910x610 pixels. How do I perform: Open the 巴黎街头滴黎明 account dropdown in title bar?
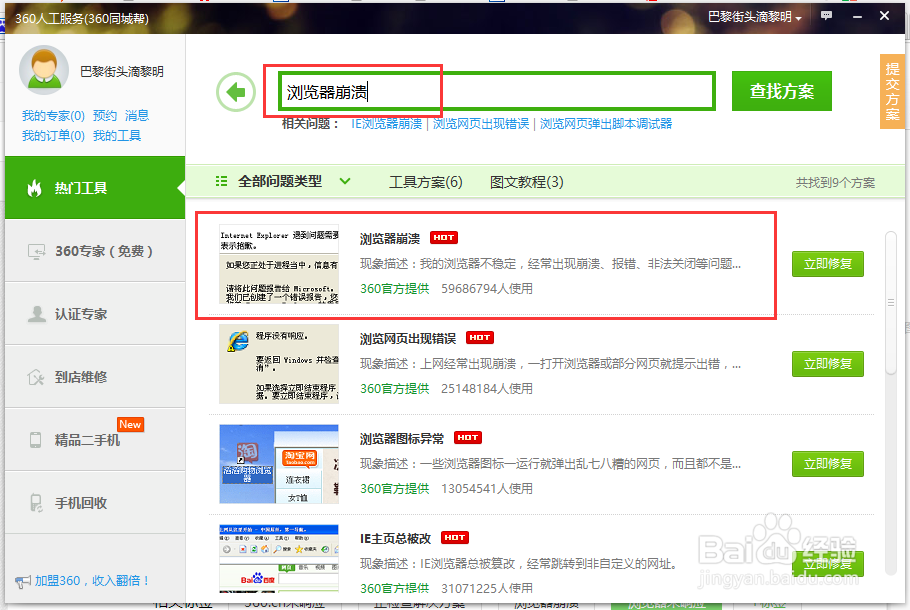click(x=754, y=17)
